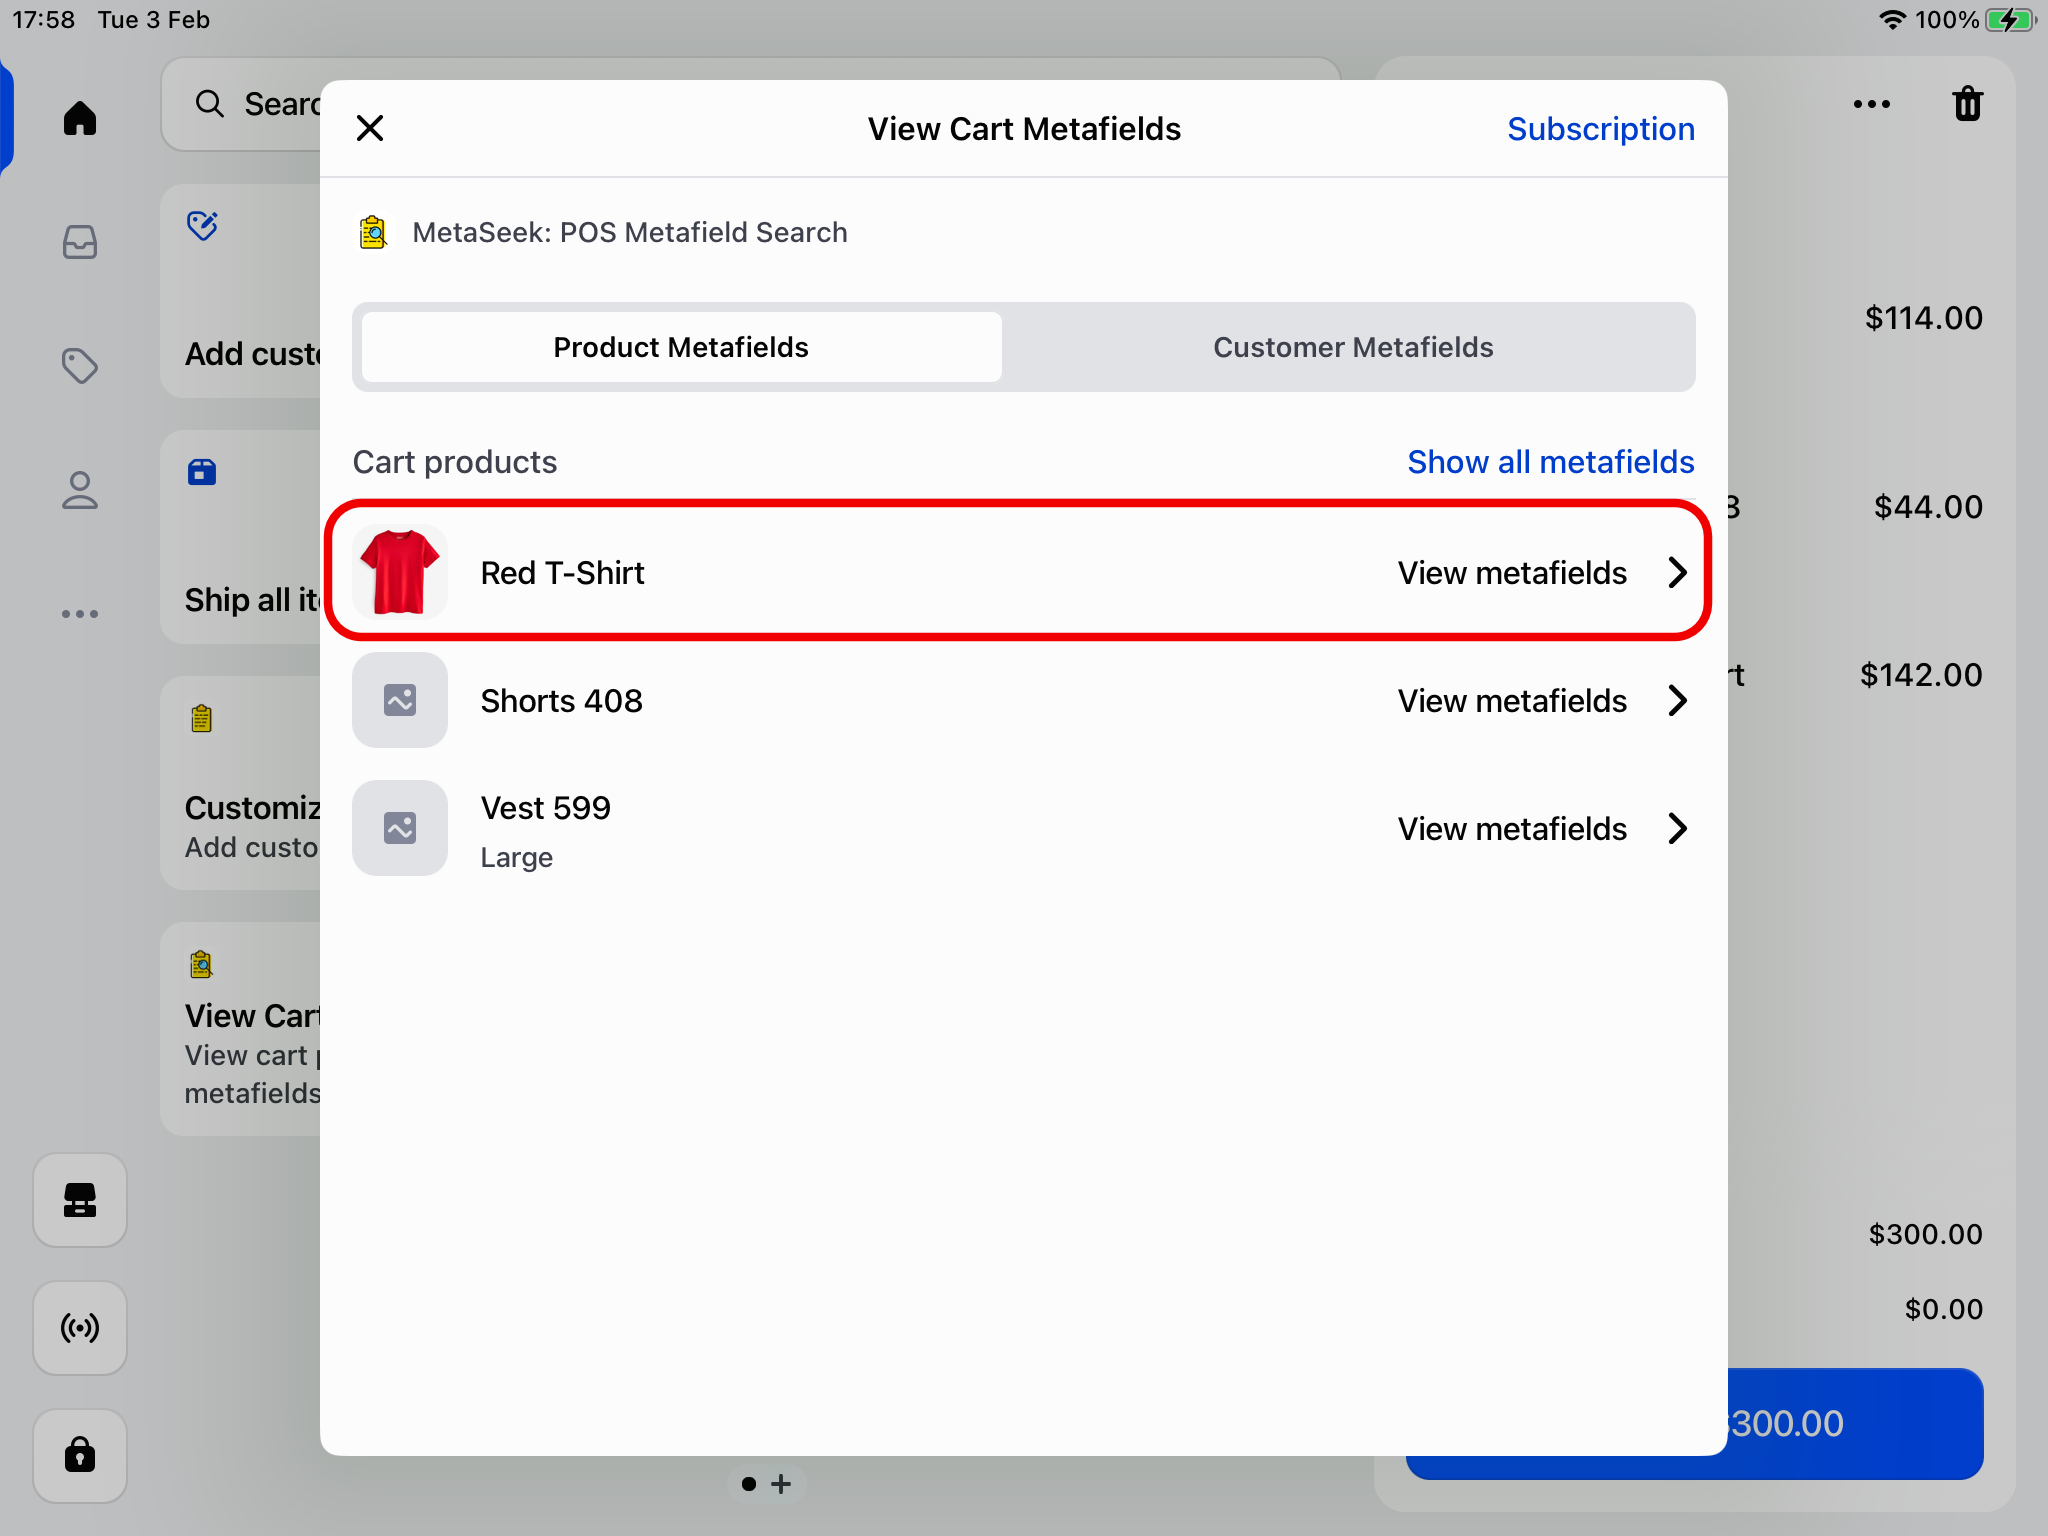Open the Orders inbox sidebar icon

tap(80, 242)
